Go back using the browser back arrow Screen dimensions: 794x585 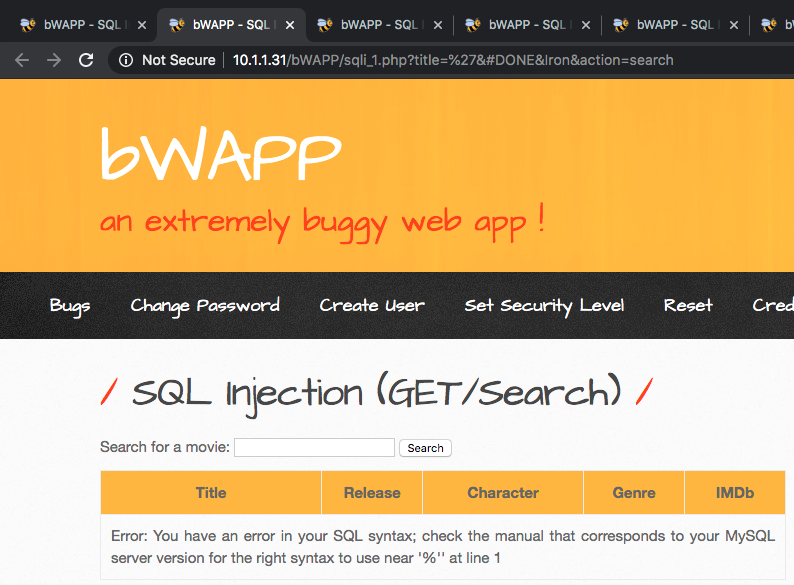22,60
